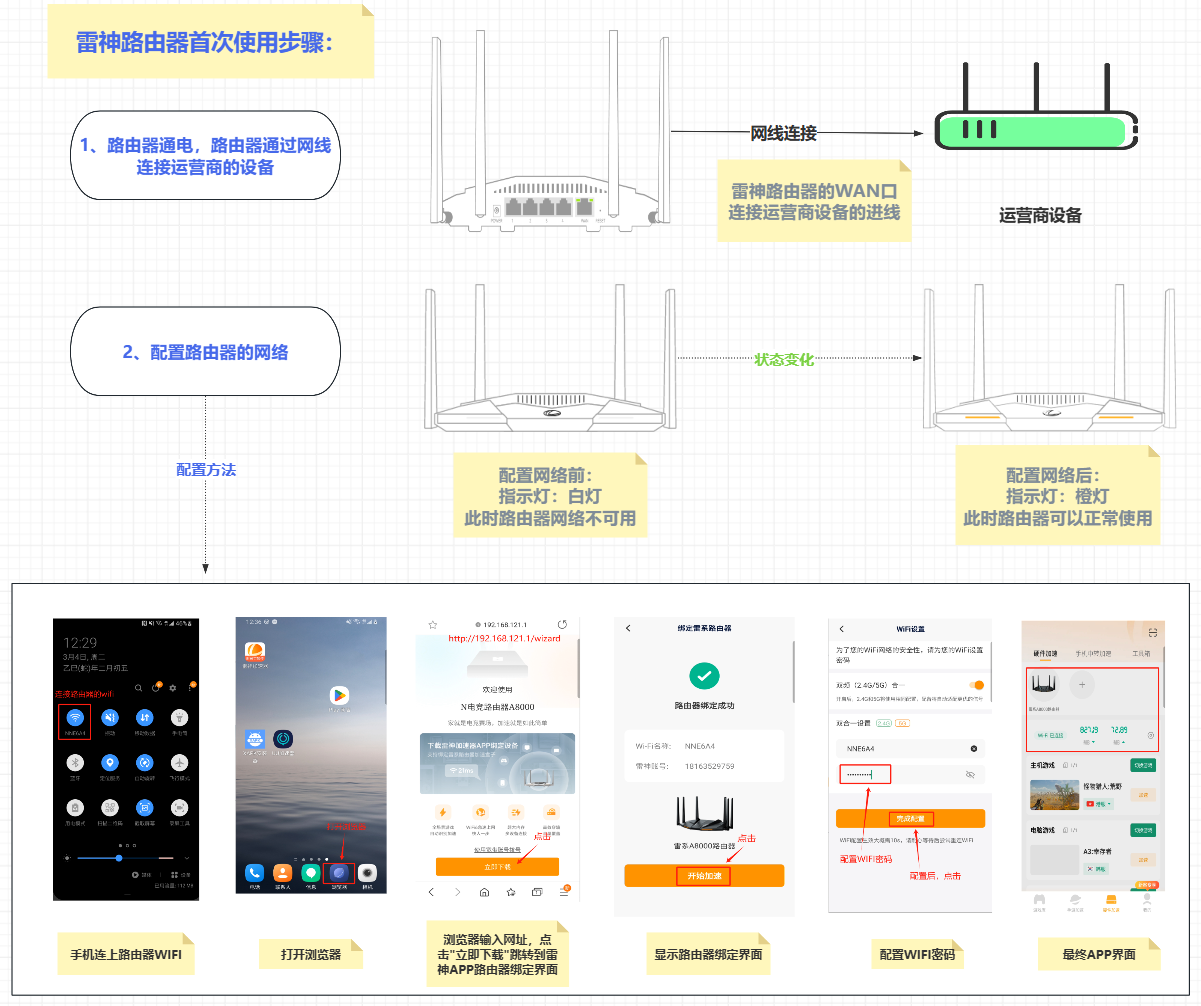Open the settings gear in notification panel
The image size is (1201, 1006).
172,688
